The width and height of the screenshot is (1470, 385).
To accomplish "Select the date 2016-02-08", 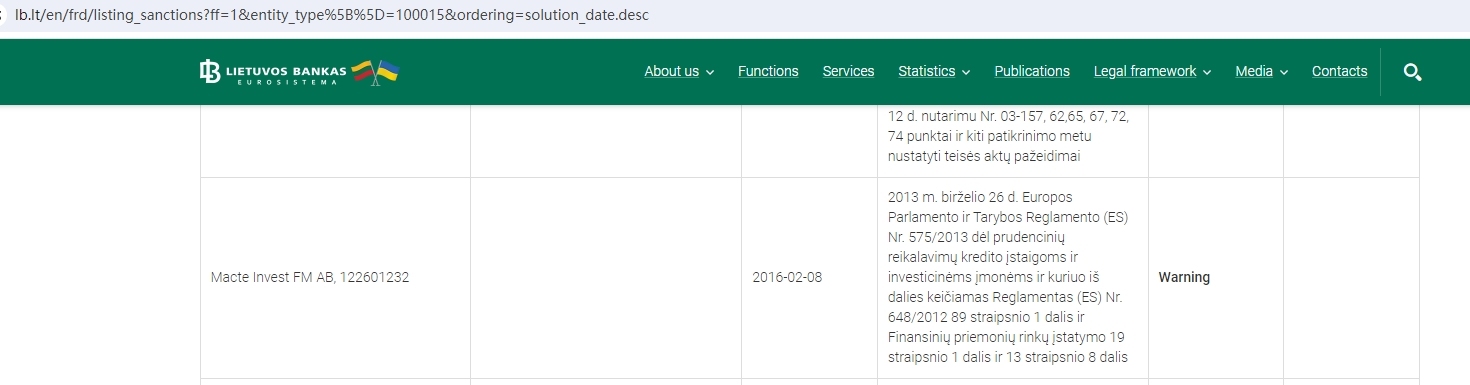I will pyautogui.click(x=787, y=277).
